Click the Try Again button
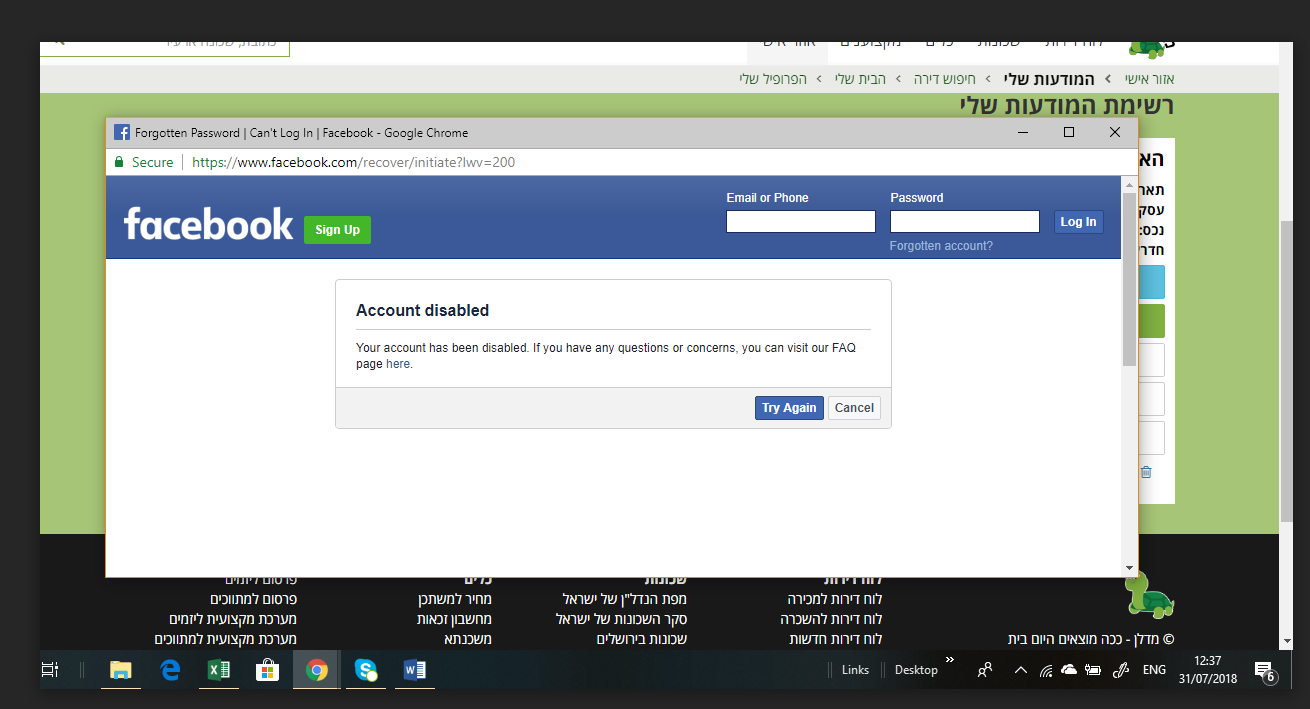This screenshot has width=1310, height=709. (x=789, y=407)
